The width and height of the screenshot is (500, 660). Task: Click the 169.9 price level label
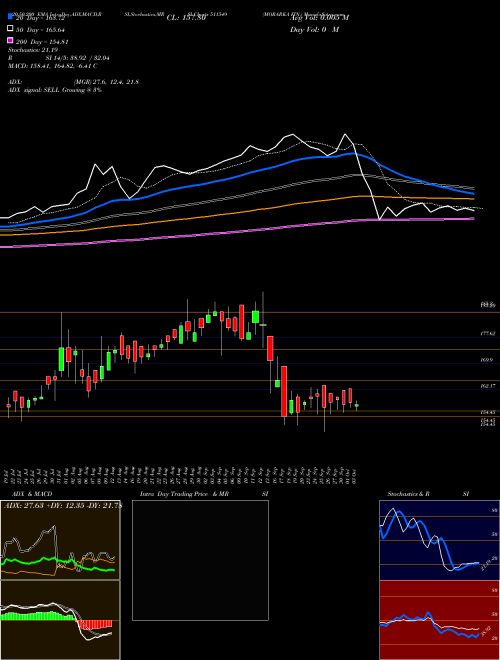[x=487, y=360]
